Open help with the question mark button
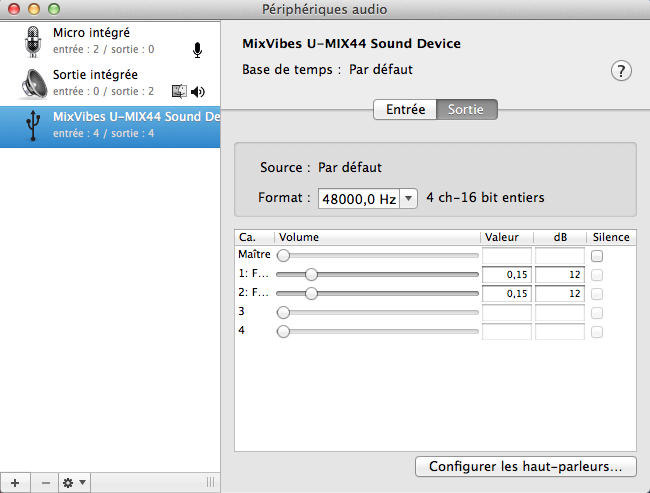This screenshot has width=650, height=493. [621, 71]
